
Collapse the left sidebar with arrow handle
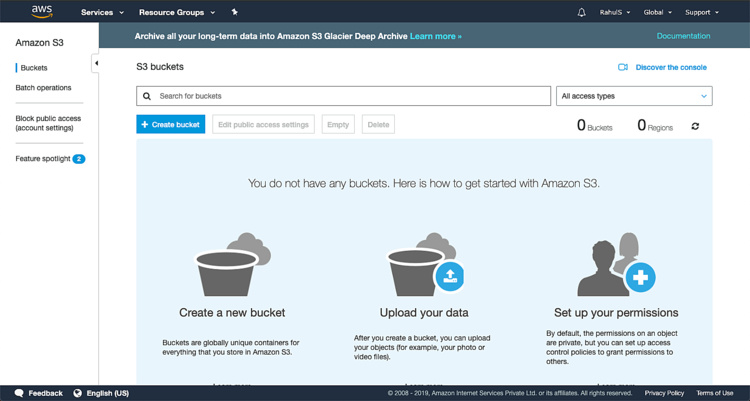click(x=95, y=63)
